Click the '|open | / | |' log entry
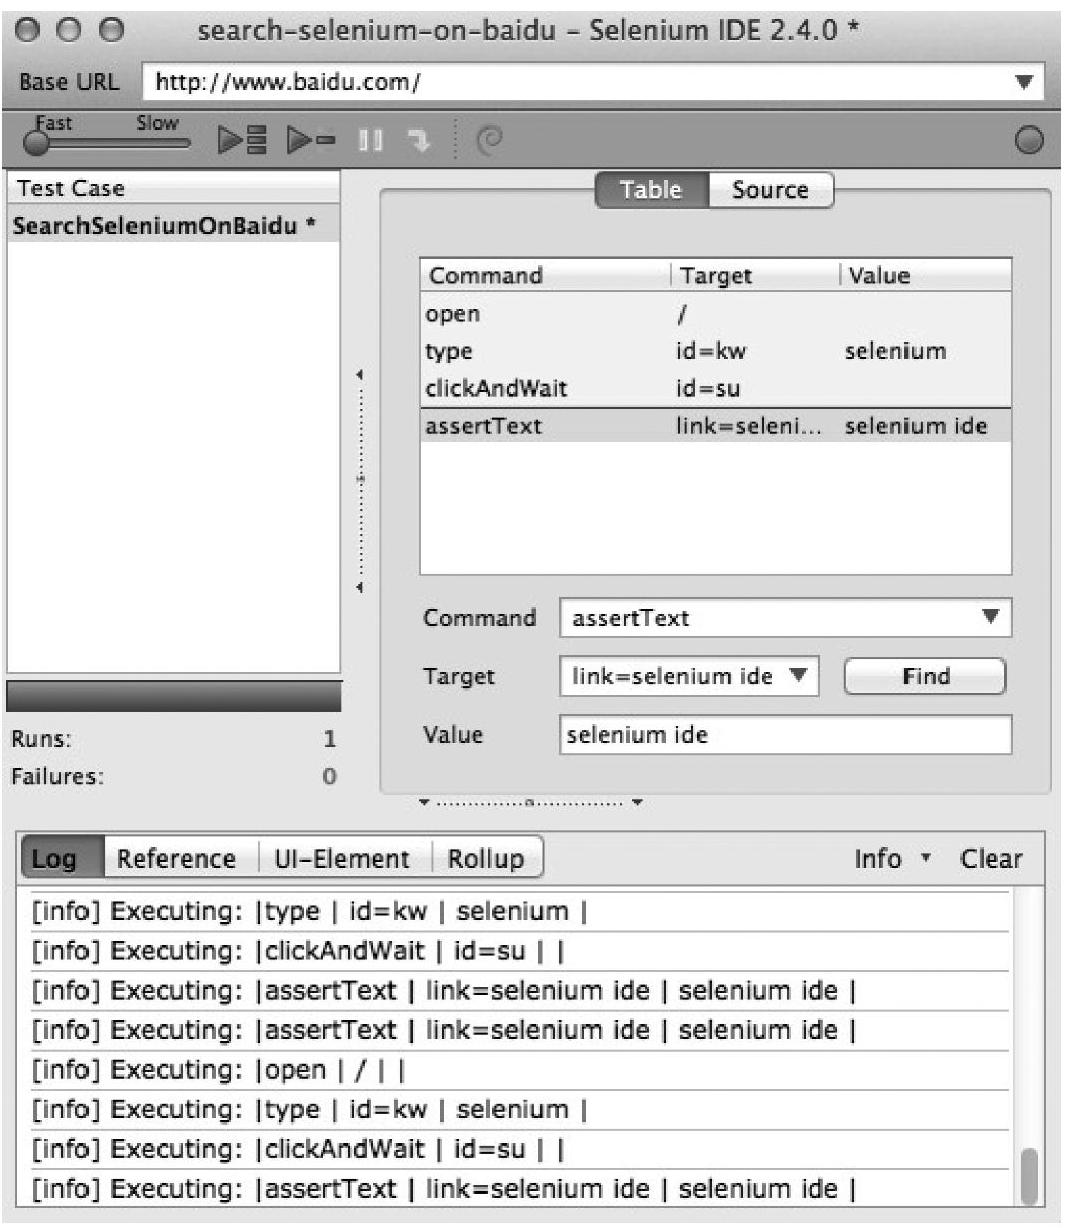 click(x=520, y=1069)
